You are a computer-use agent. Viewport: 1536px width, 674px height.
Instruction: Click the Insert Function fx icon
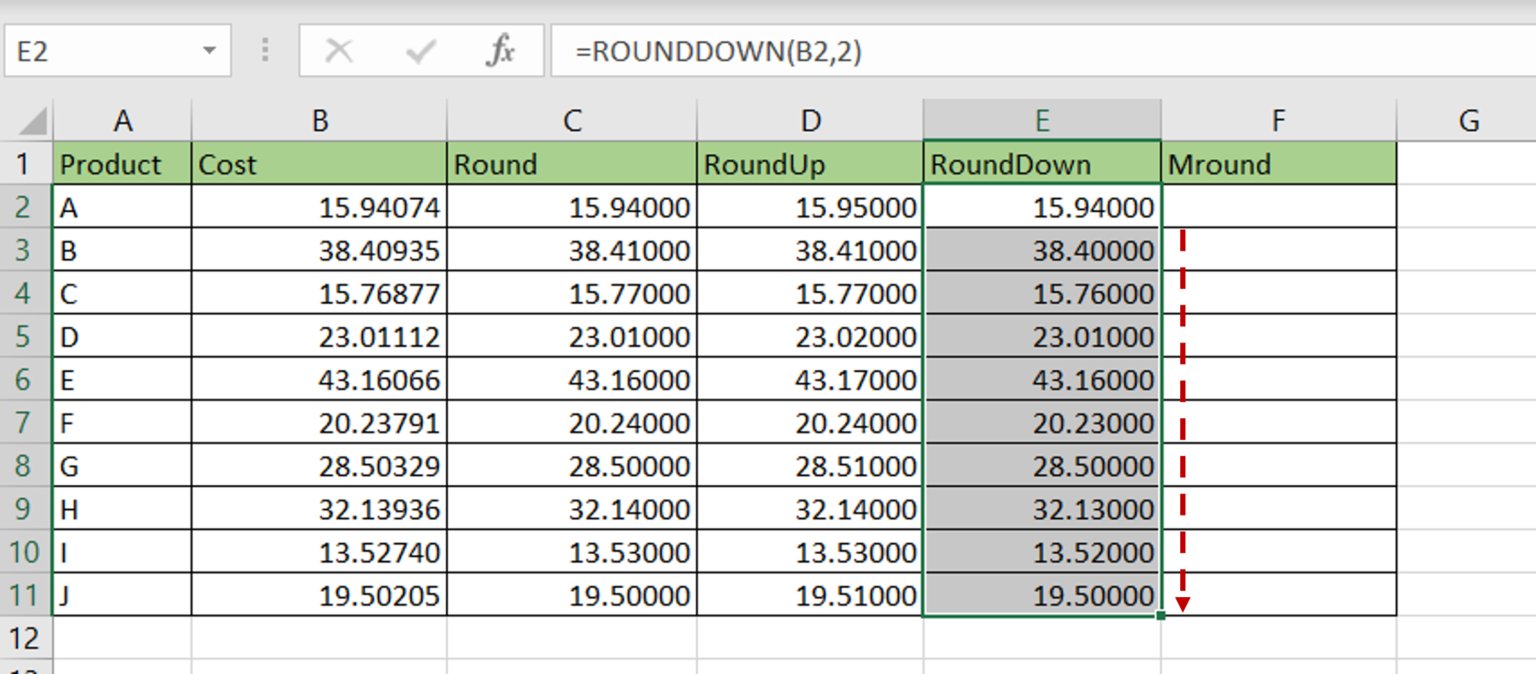(502, 50)
